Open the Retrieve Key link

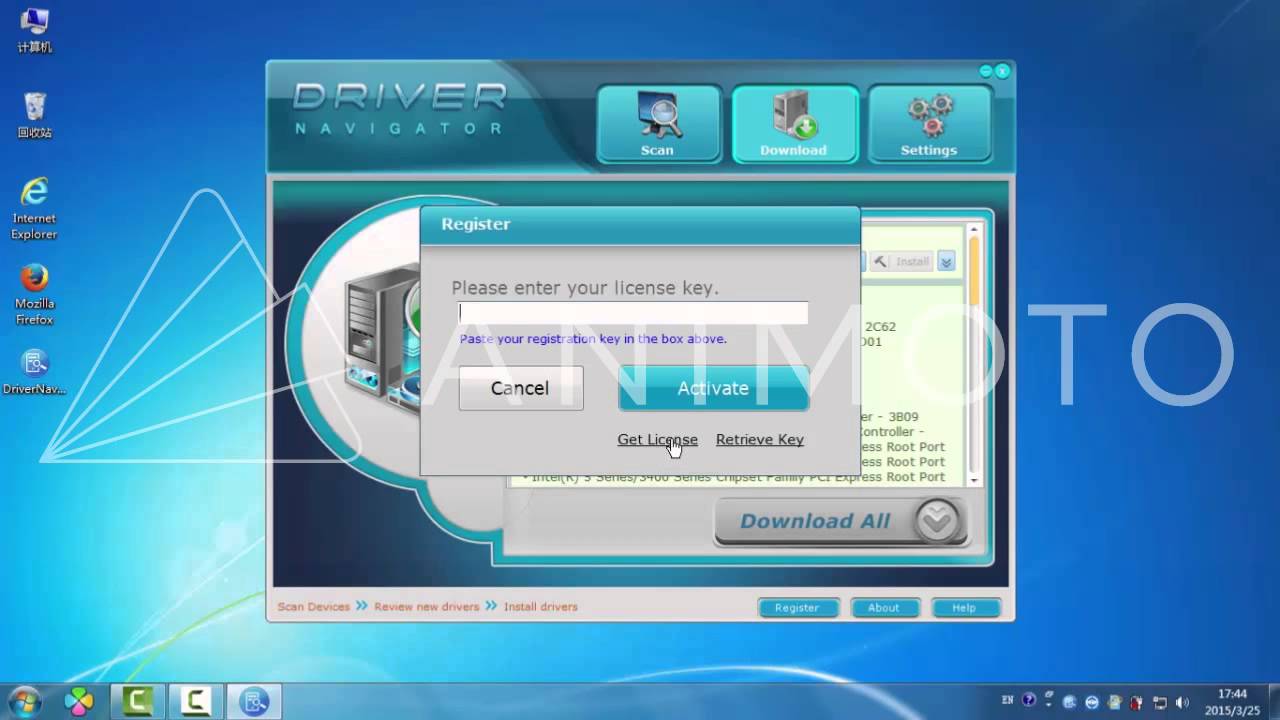coord(760,439)
